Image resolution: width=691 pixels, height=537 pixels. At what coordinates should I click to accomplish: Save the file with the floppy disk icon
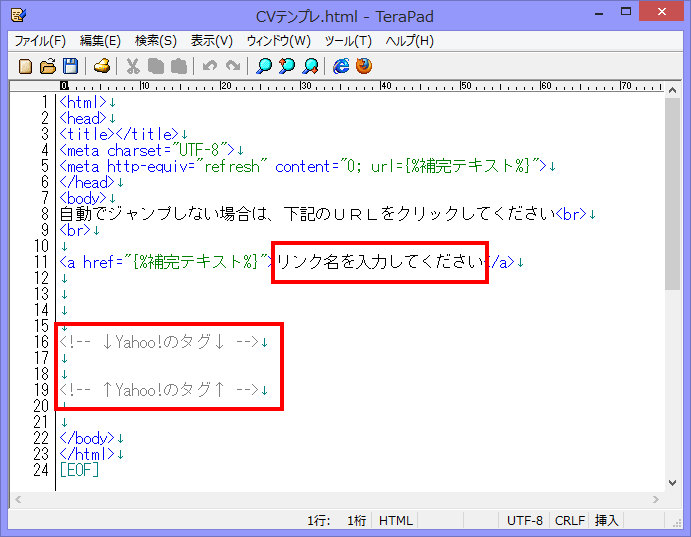pyautogui.click(x=71, y=67)
